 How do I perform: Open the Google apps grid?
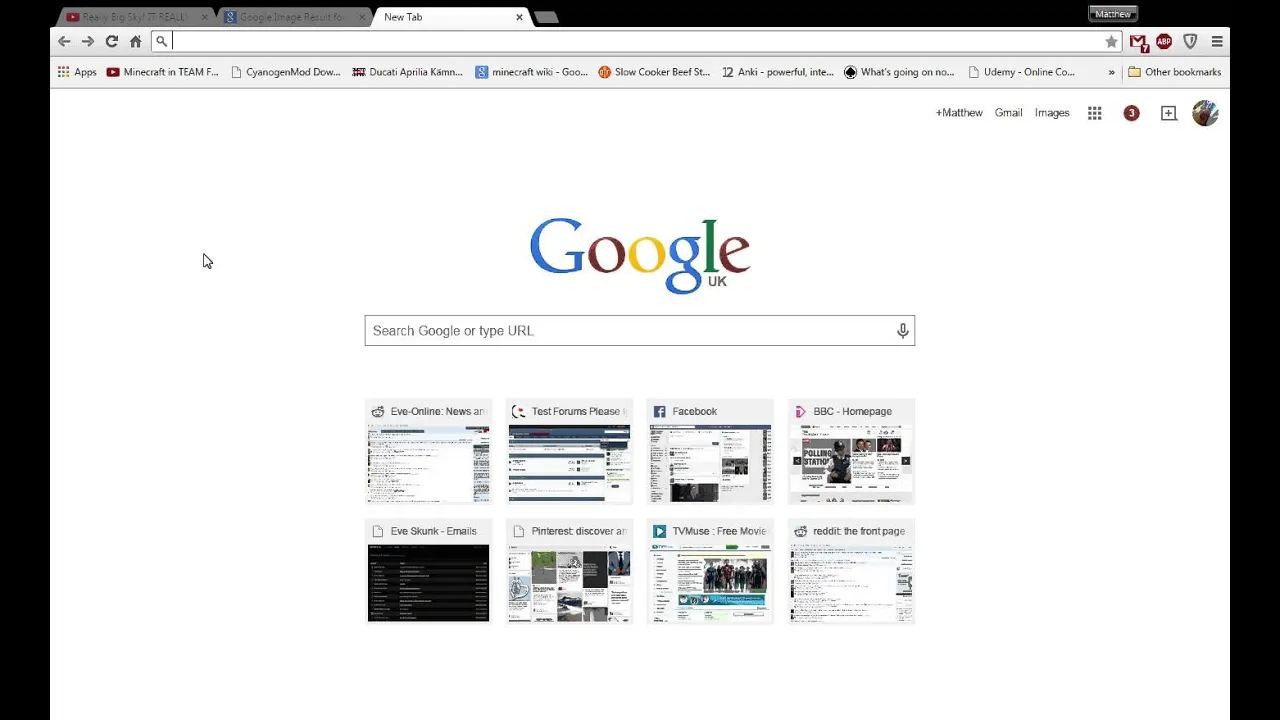coord(1095,113)
